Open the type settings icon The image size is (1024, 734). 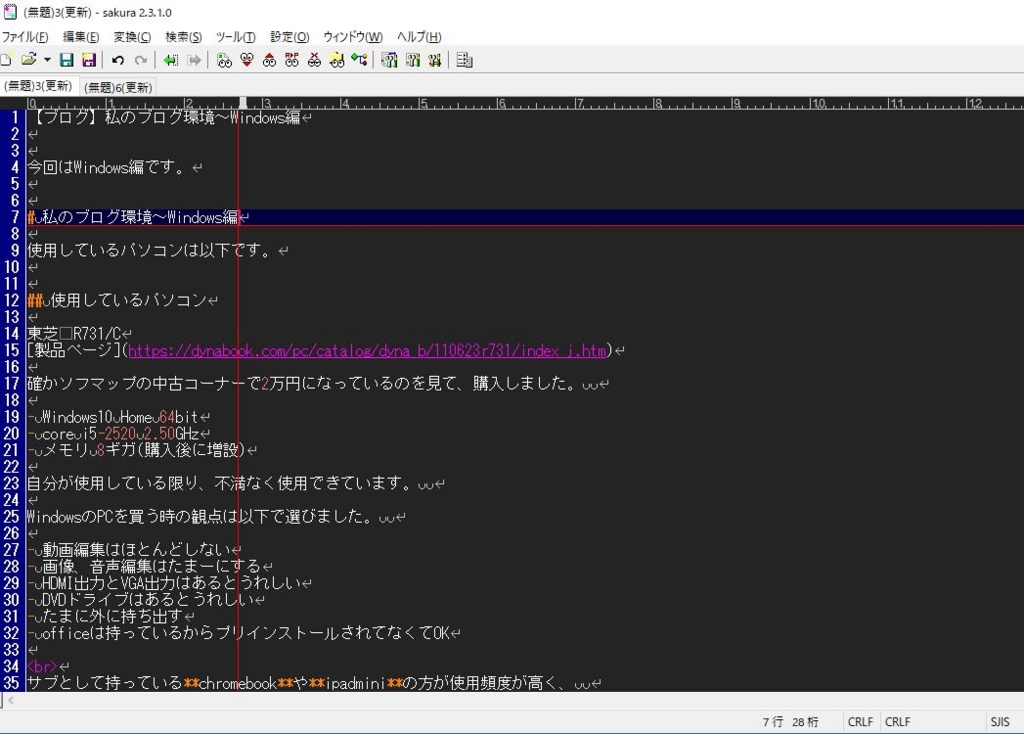[x=412, y=60]
